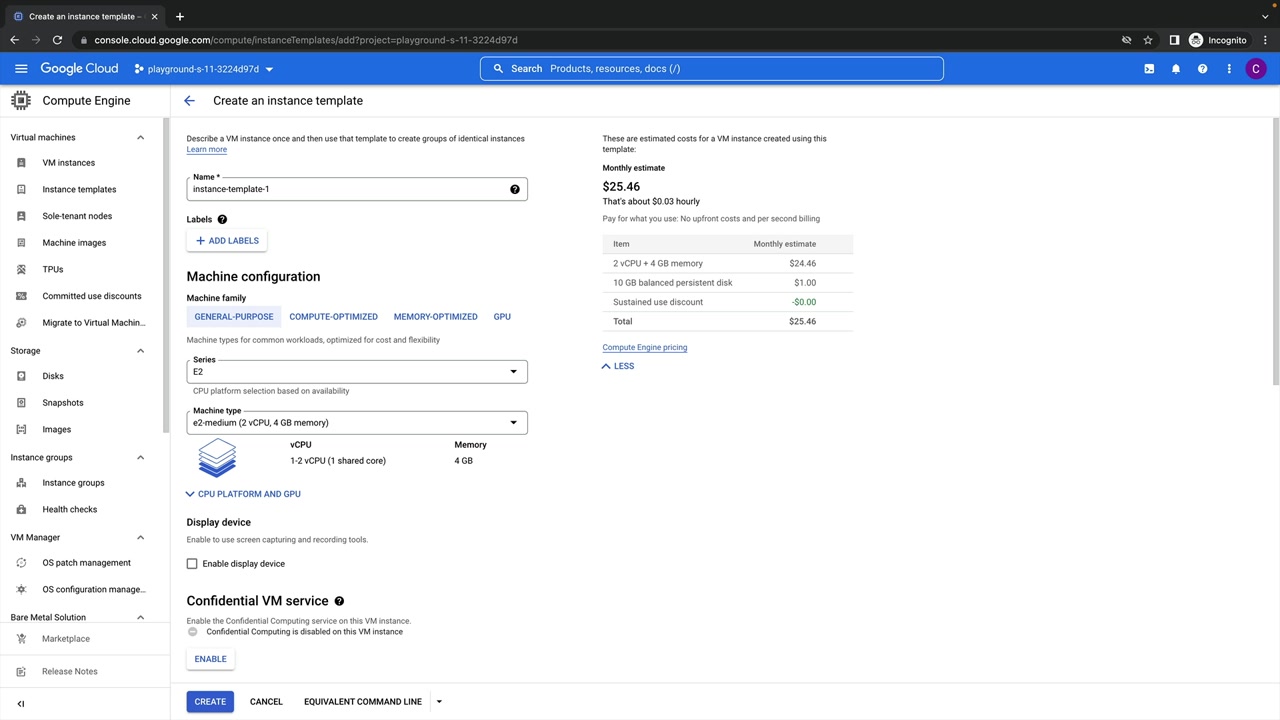Open the project selector playground-s-11-3224d97d
The height and width of the screenshot is (720, 1280).
204,69
